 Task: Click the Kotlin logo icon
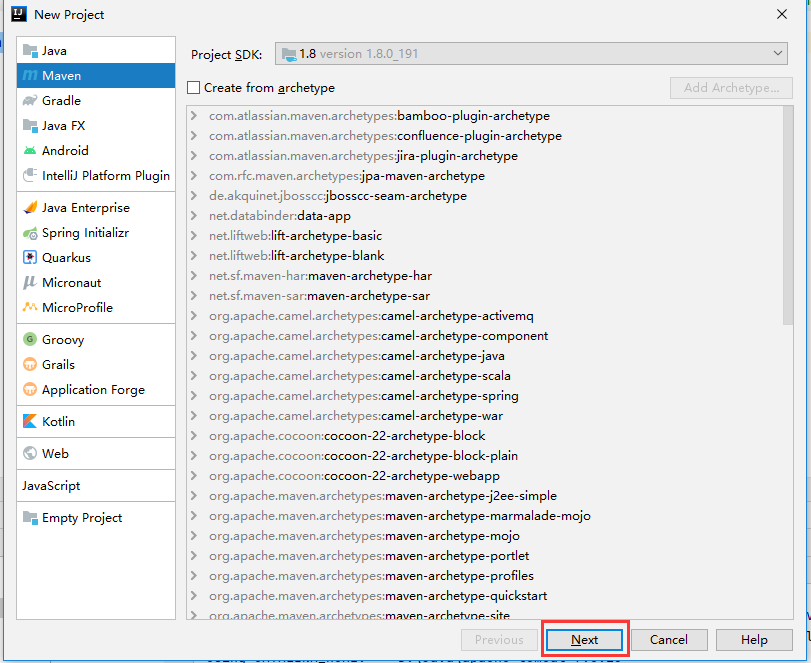[x=30, y=421]
